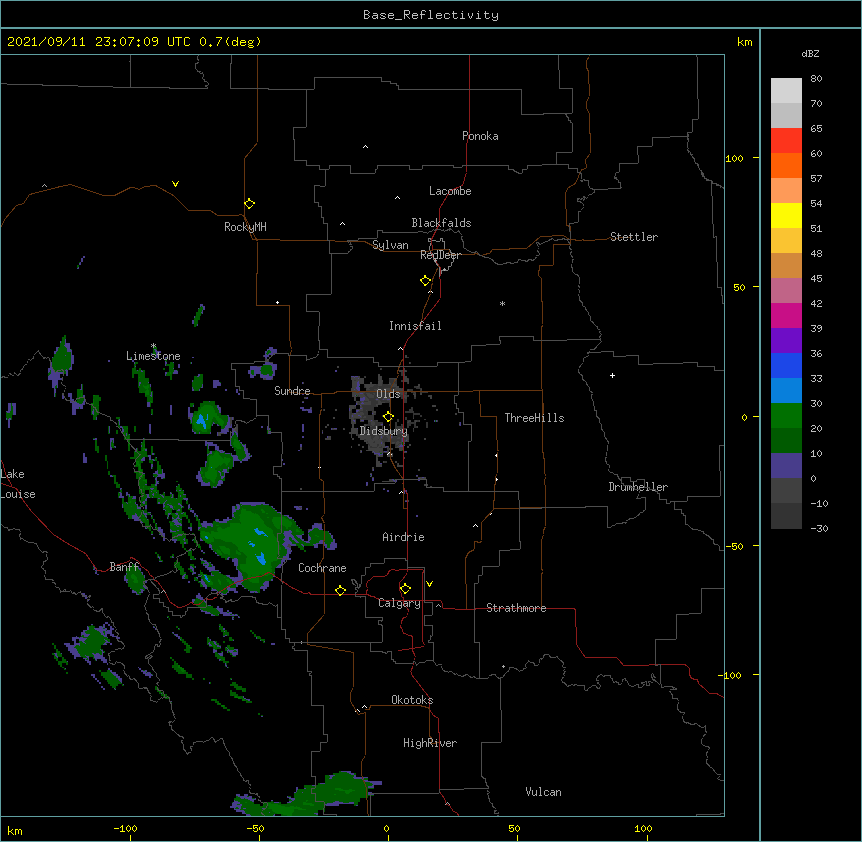Click the Lacombe city label
This screenshot has width=862, height=842.
click(450, 191)
